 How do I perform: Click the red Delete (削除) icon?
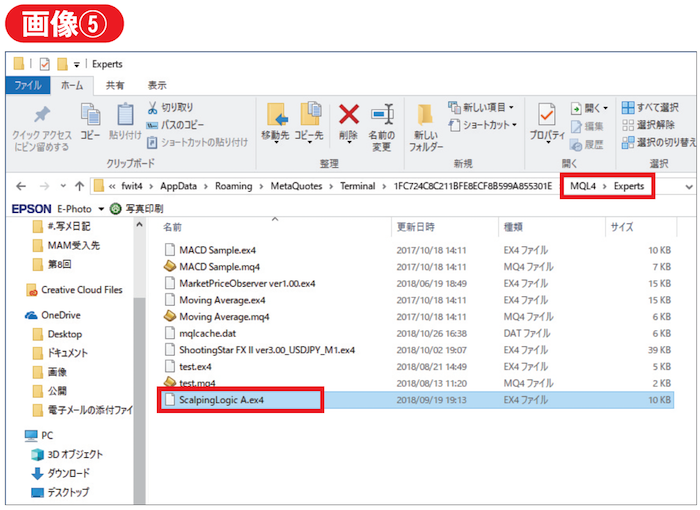349,114
